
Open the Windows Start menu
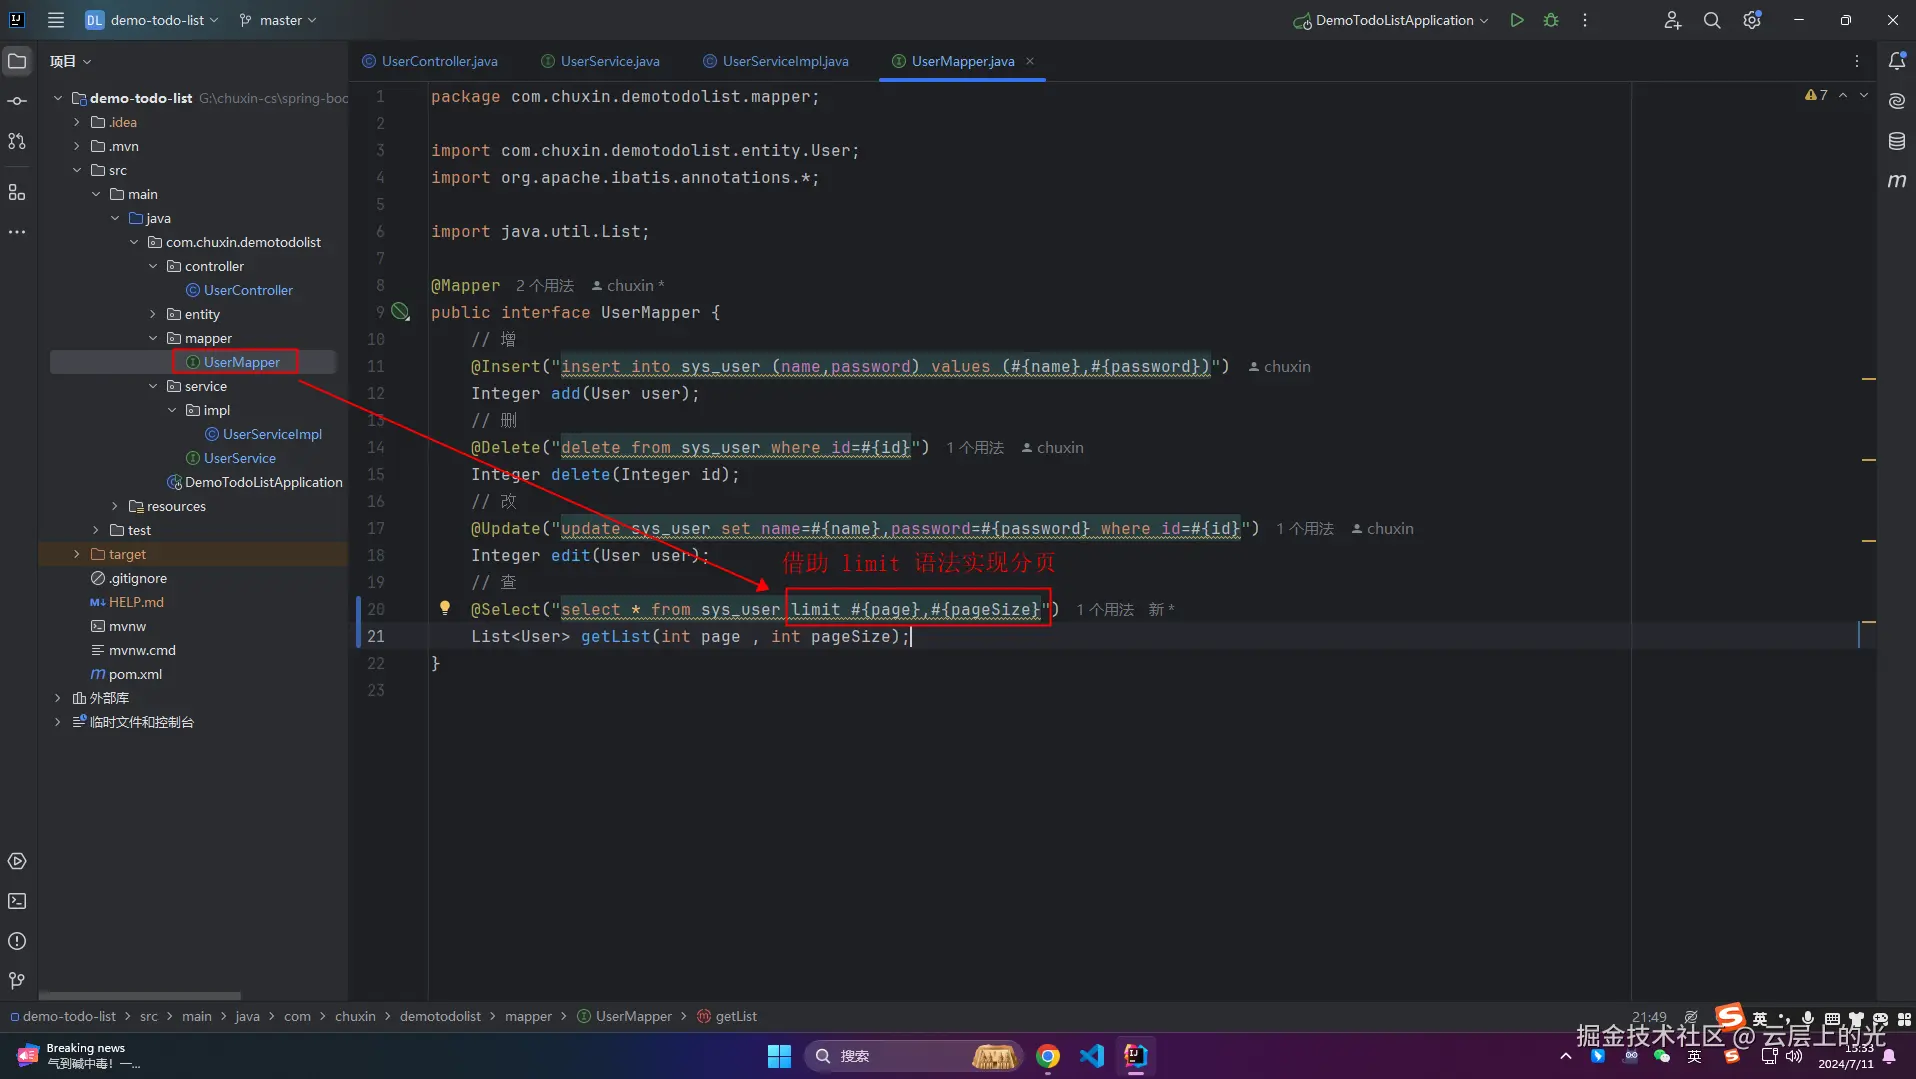779,1055
